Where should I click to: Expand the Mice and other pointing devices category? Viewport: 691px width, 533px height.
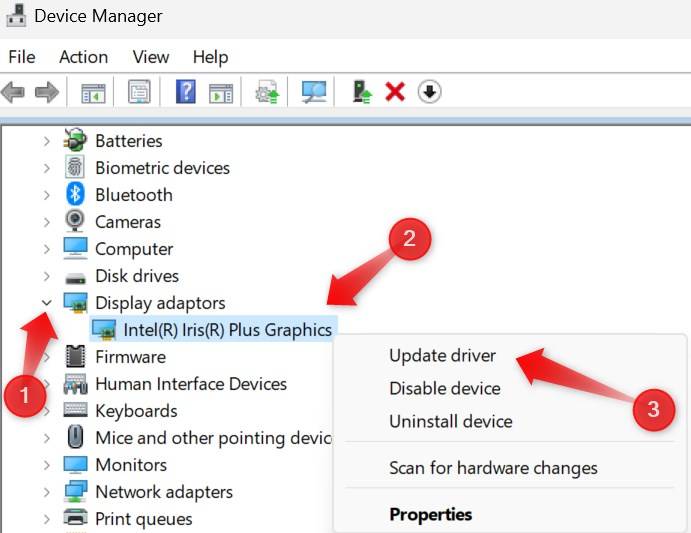pos(47,438)
